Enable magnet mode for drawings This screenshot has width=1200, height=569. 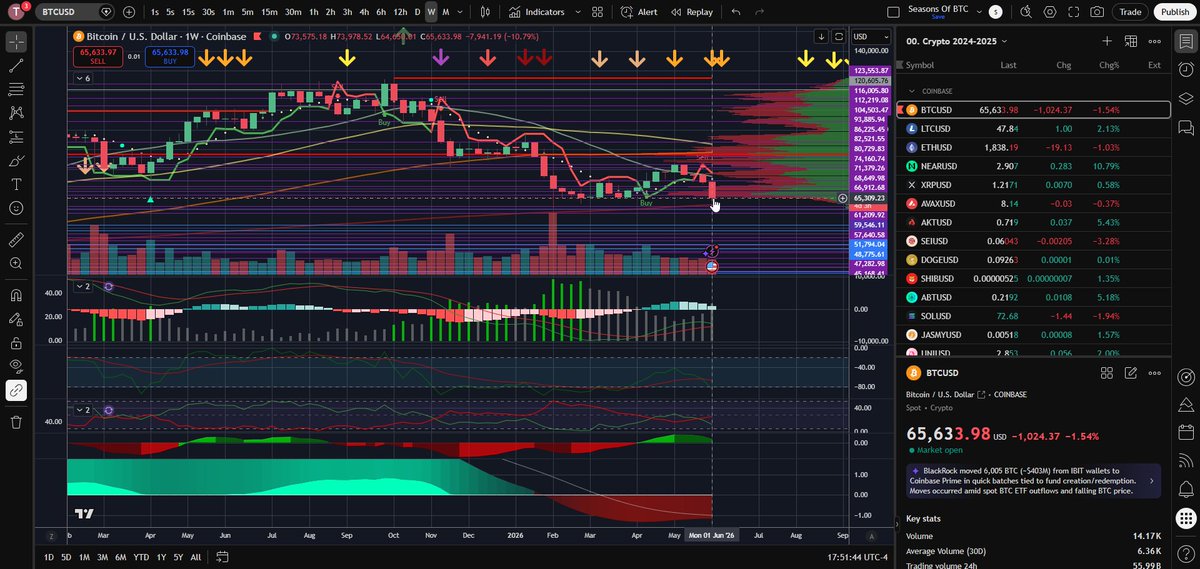pyautogui.click(x=16, y=296)
